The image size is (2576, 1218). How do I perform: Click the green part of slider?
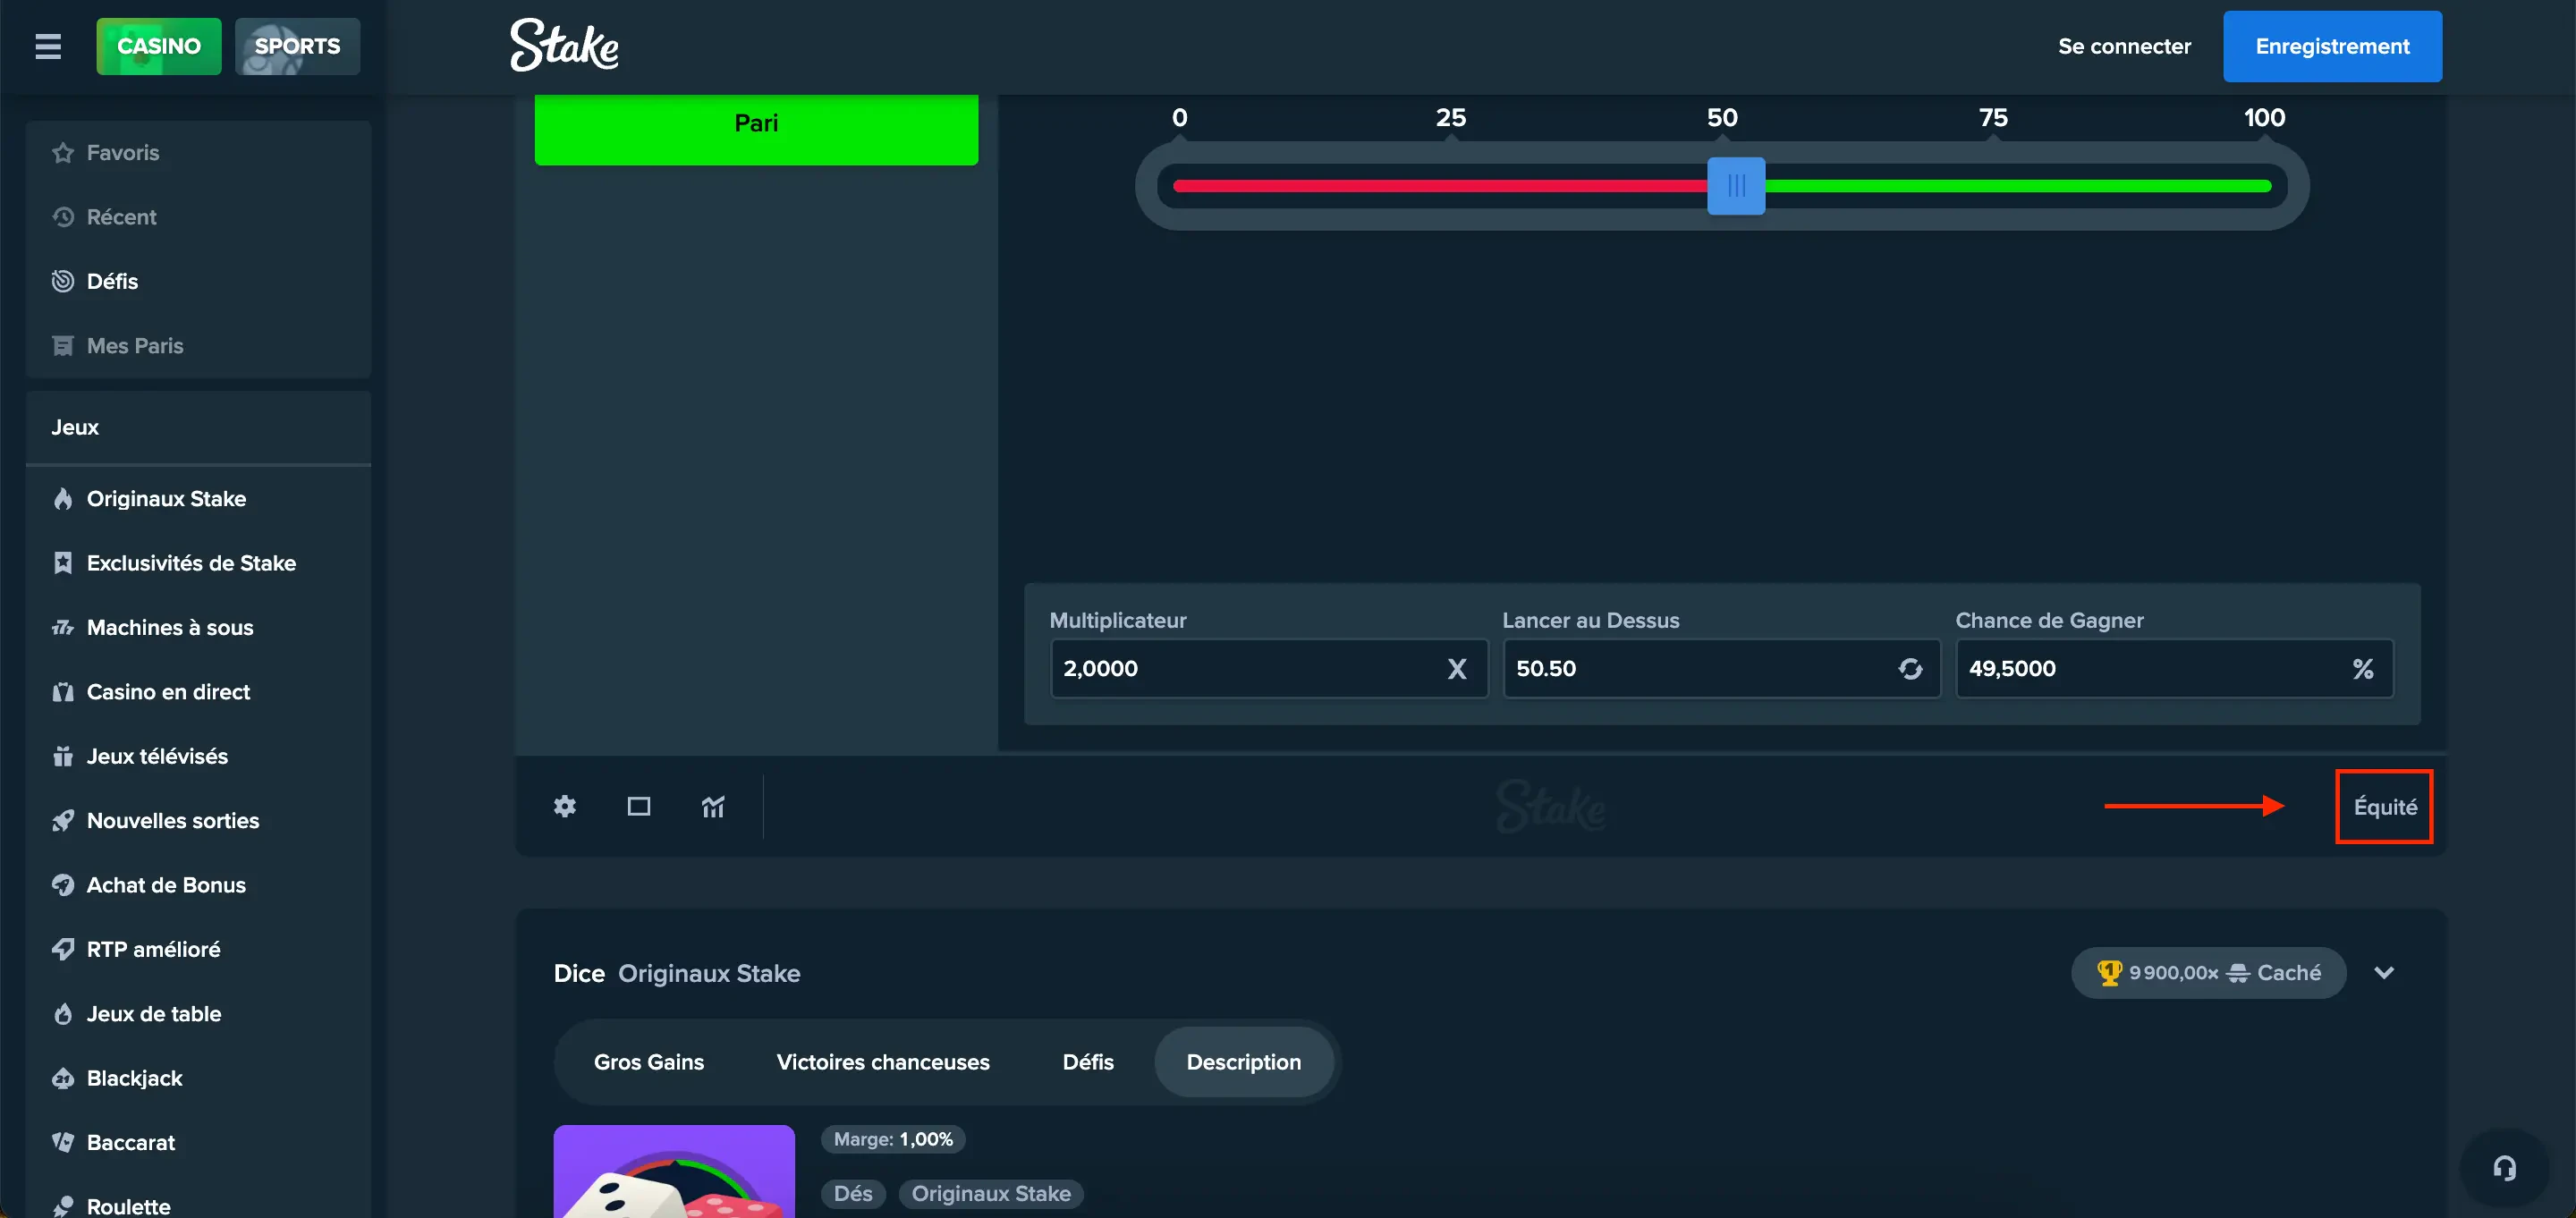(2018, 186)
